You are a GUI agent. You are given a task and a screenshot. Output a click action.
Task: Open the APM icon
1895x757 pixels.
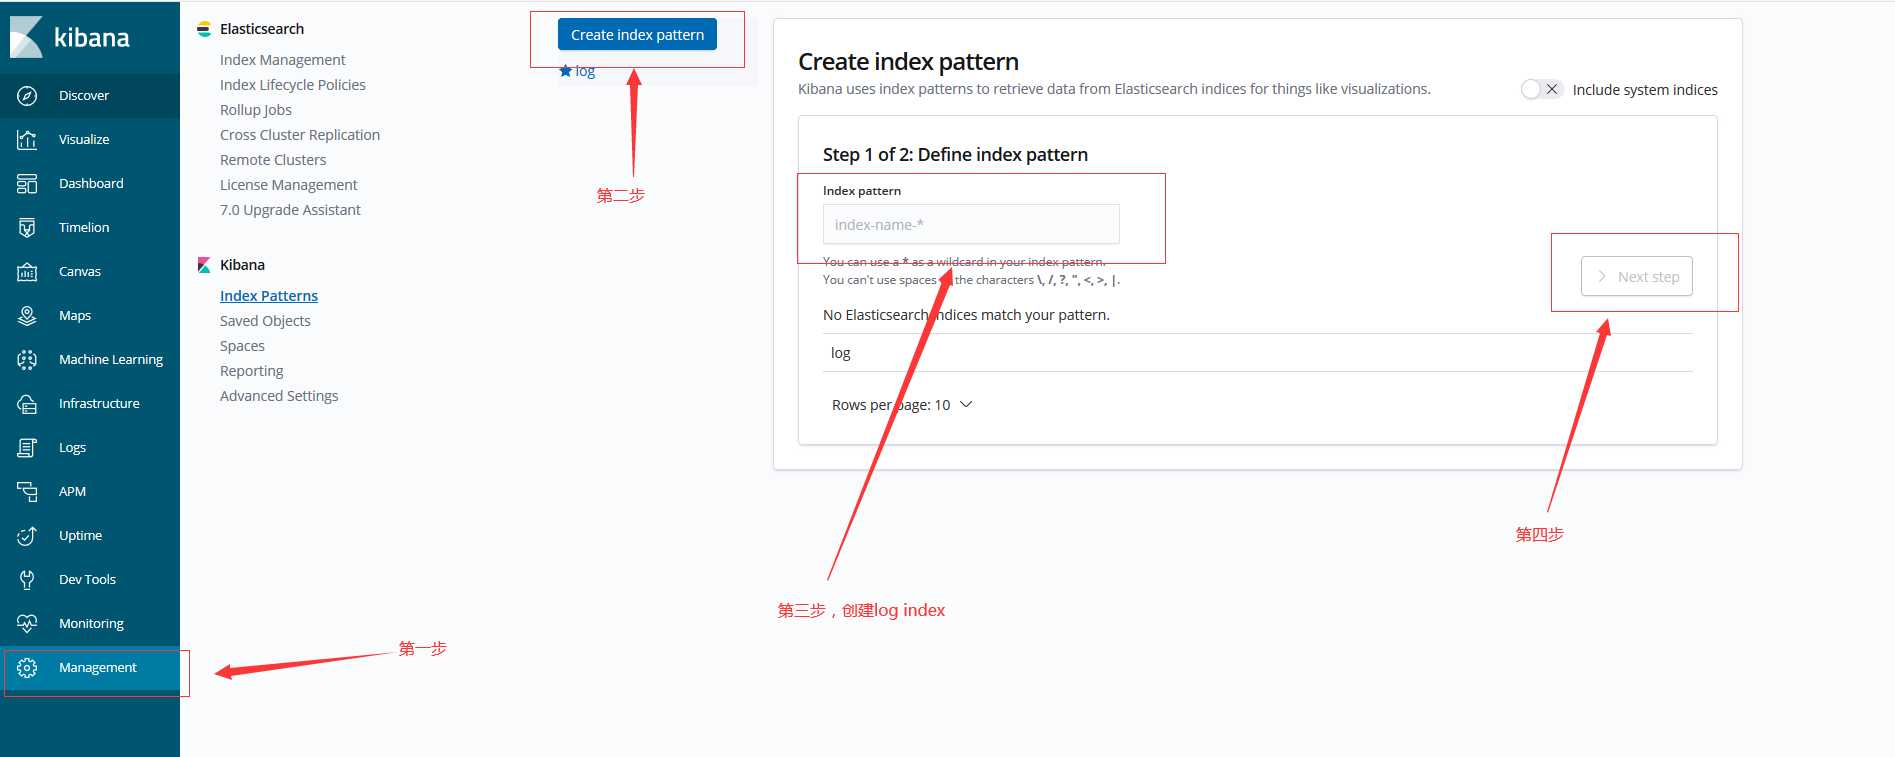27,492
